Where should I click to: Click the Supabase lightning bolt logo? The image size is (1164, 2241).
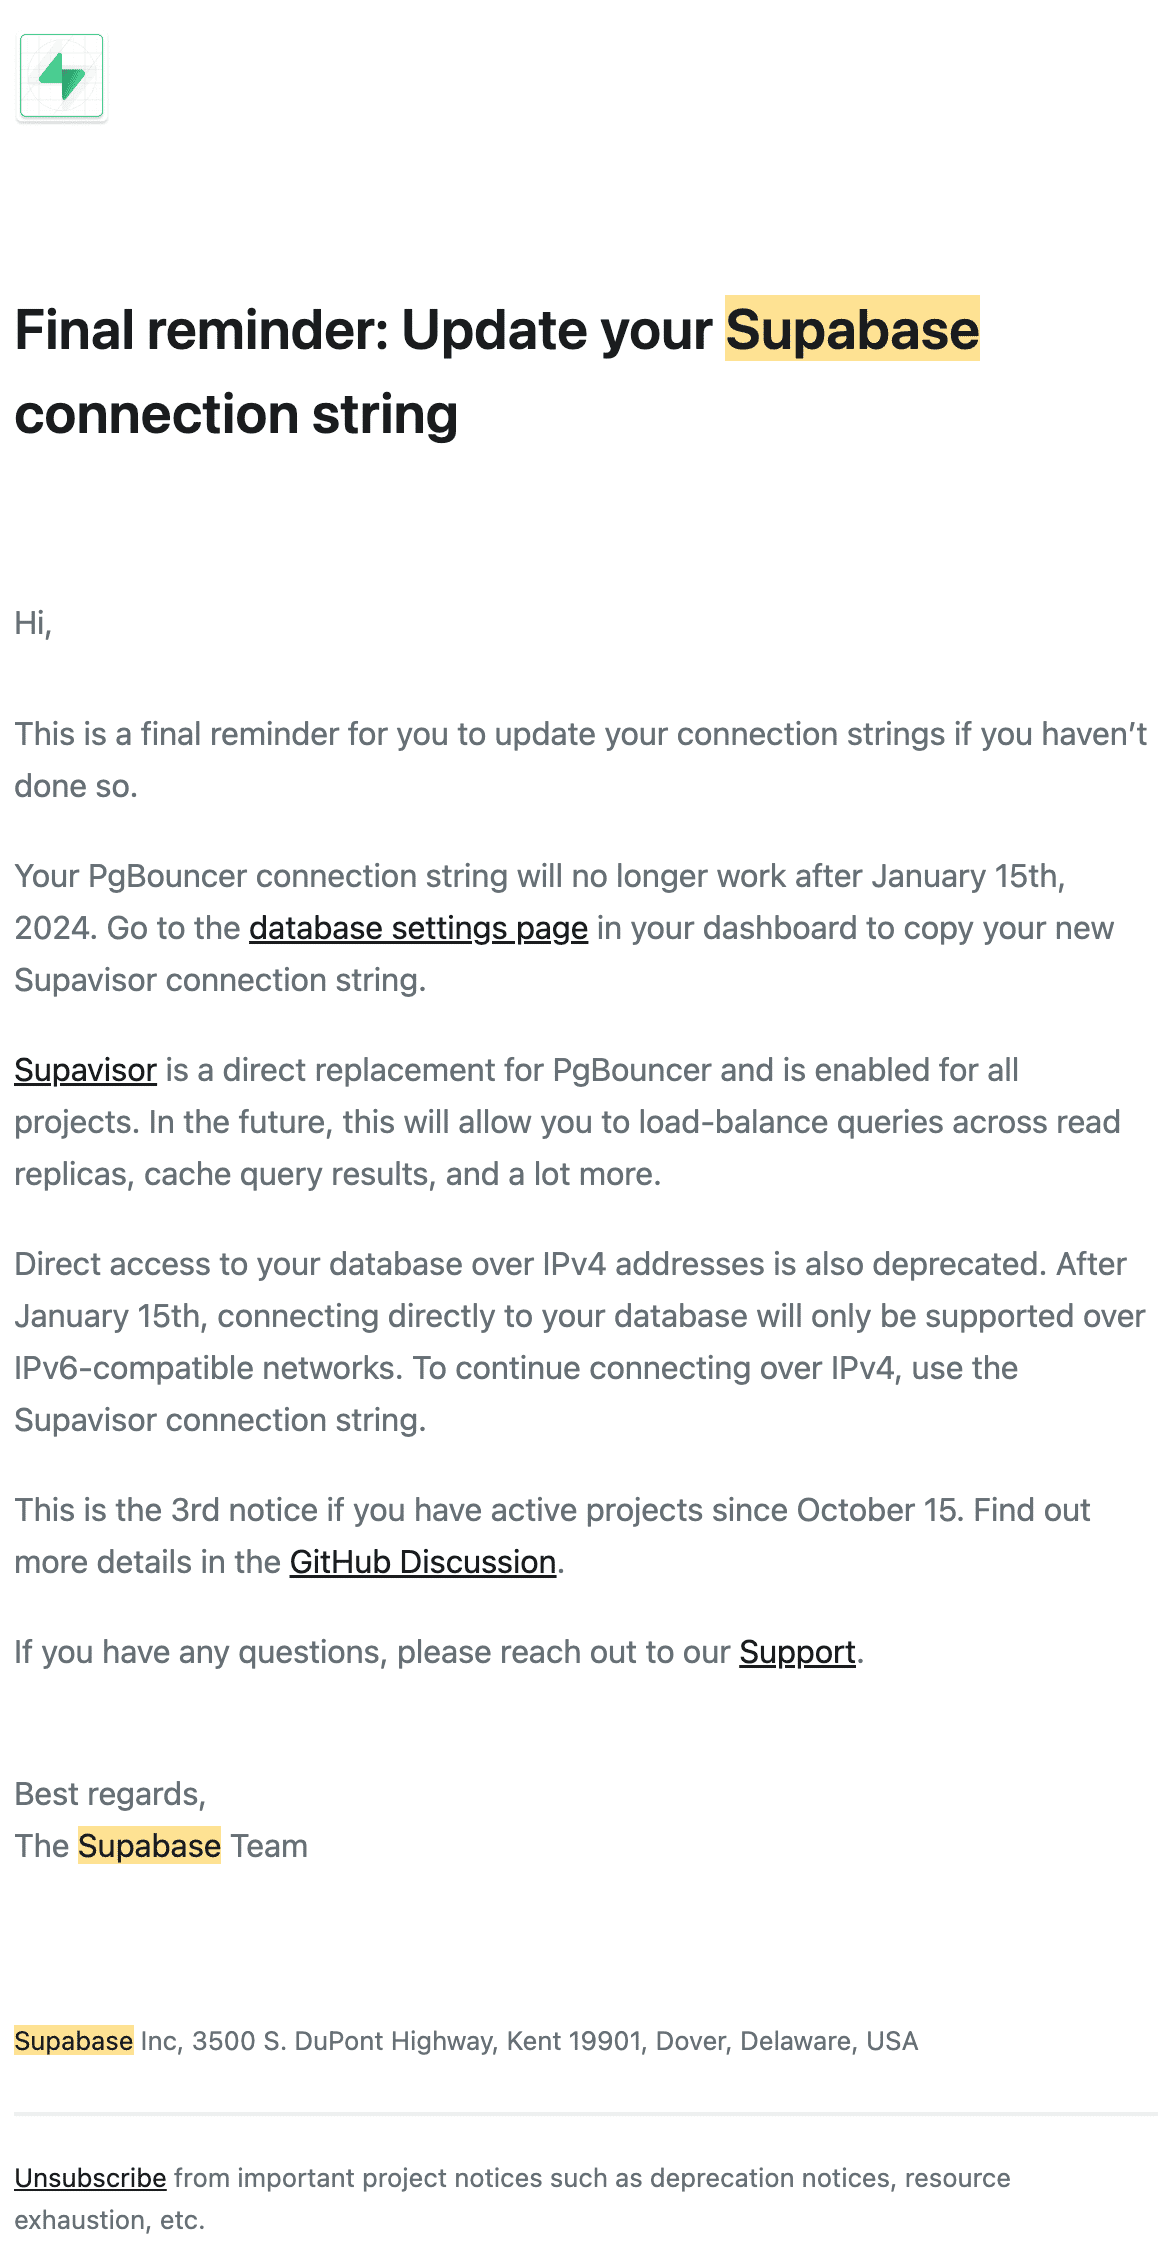coord(62,76)
